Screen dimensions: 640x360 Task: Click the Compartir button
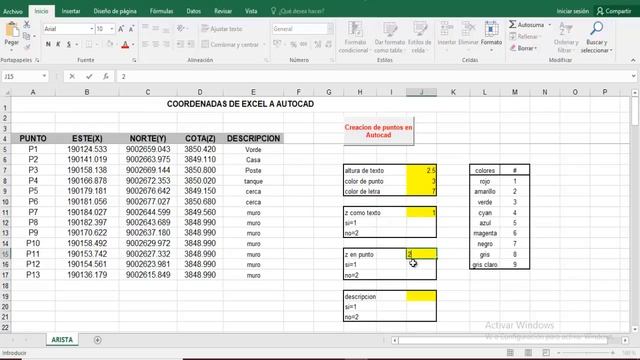[x=614, y=11]
